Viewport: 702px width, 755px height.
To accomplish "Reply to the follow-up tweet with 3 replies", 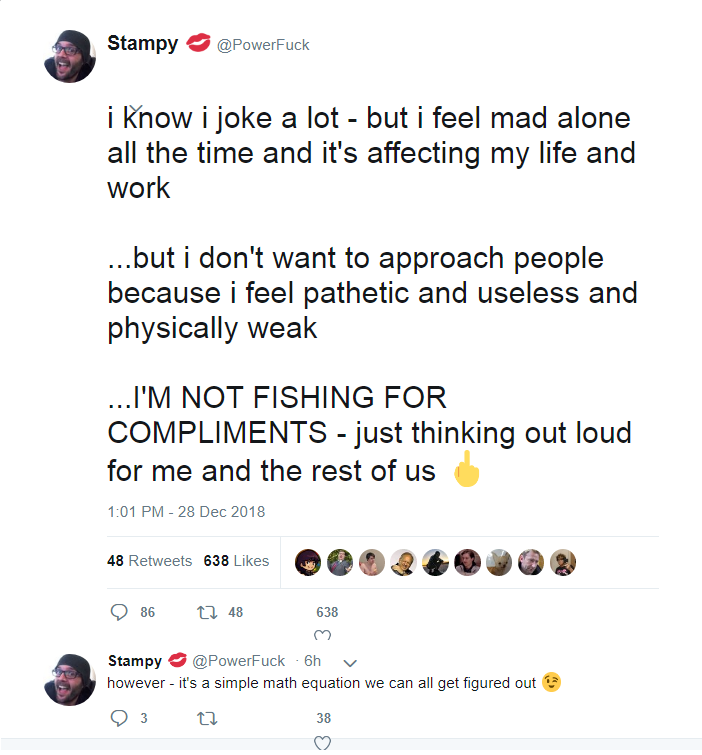I will tap(119, 718).
